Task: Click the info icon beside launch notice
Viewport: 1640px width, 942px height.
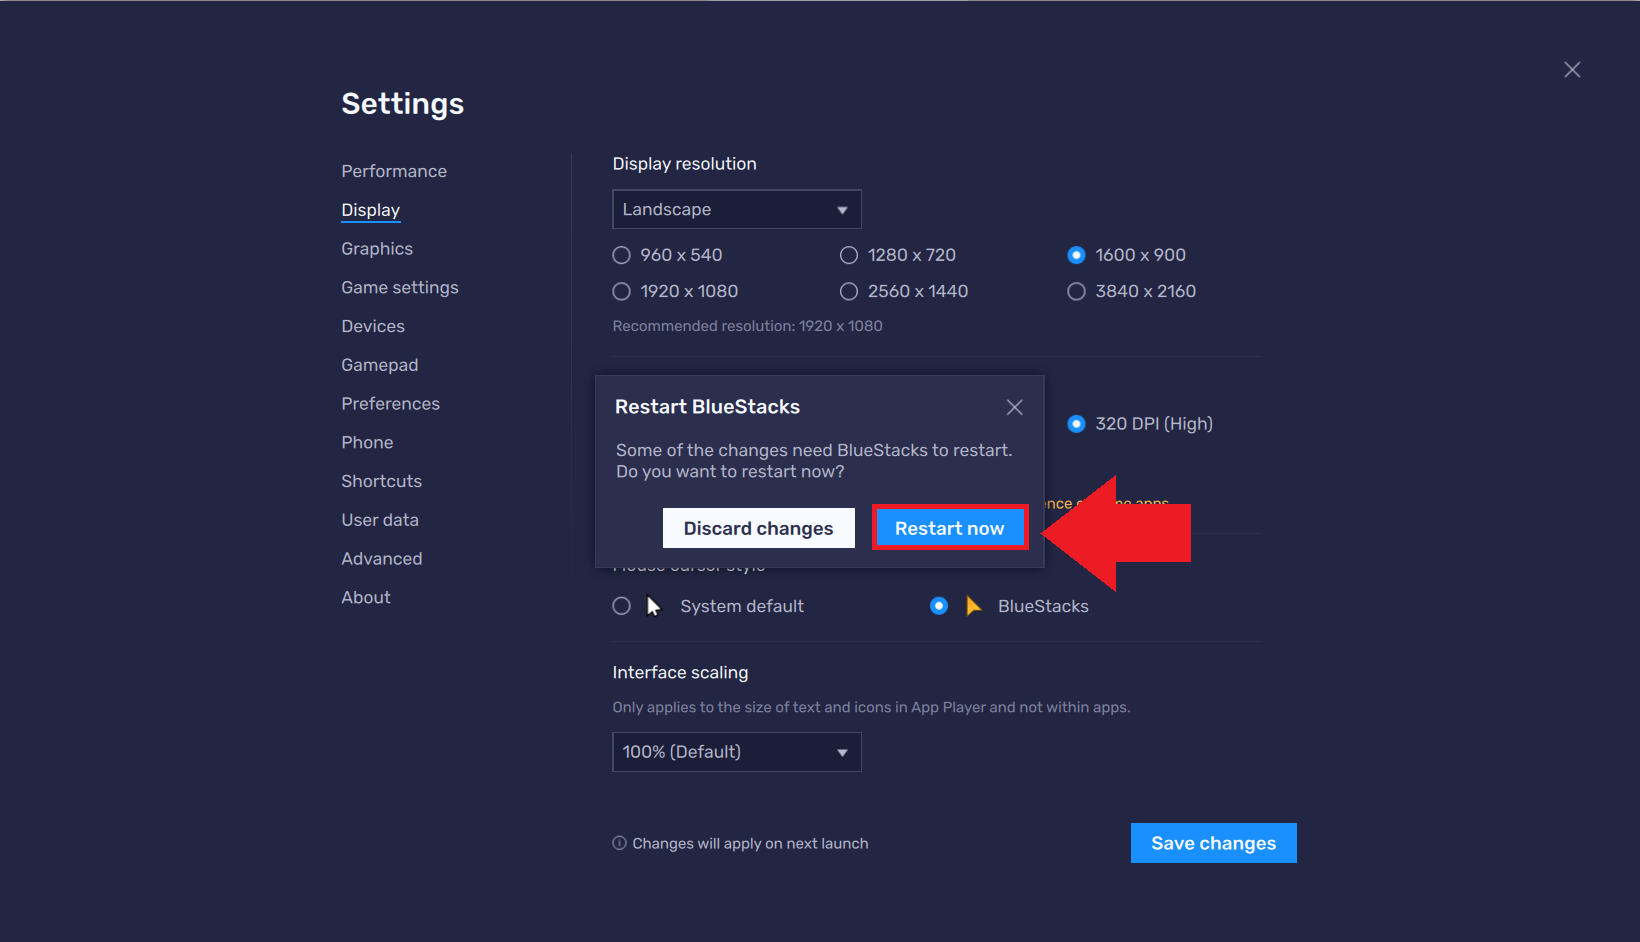Action: pos(619,843)
